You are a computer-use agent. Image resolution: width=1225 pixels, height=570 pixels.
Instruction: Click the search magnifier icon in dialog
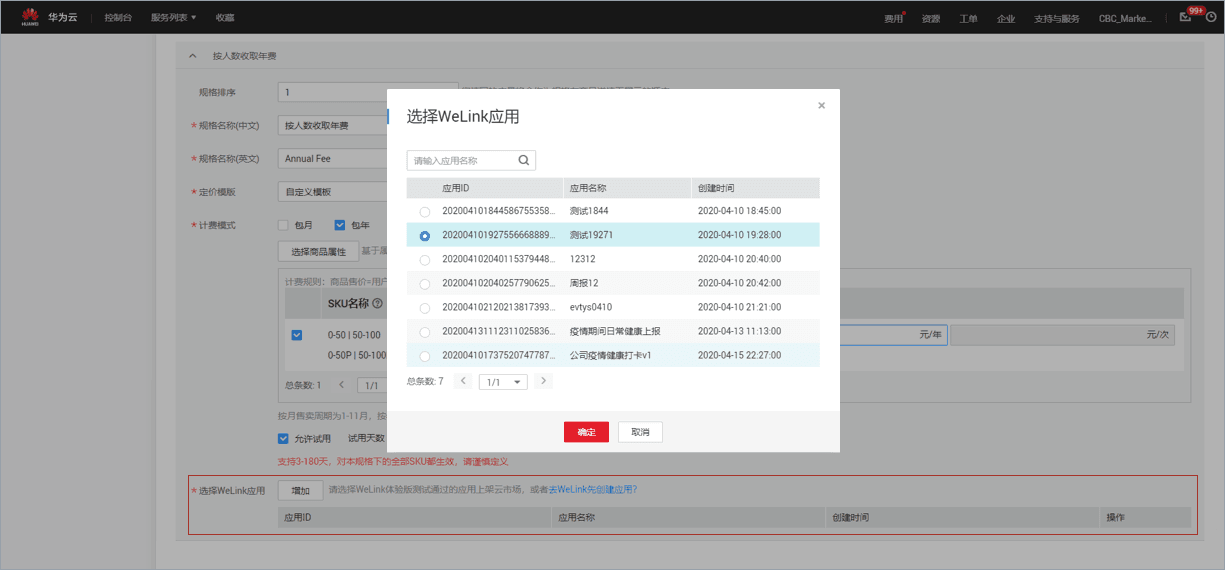[x=523, y=160]
